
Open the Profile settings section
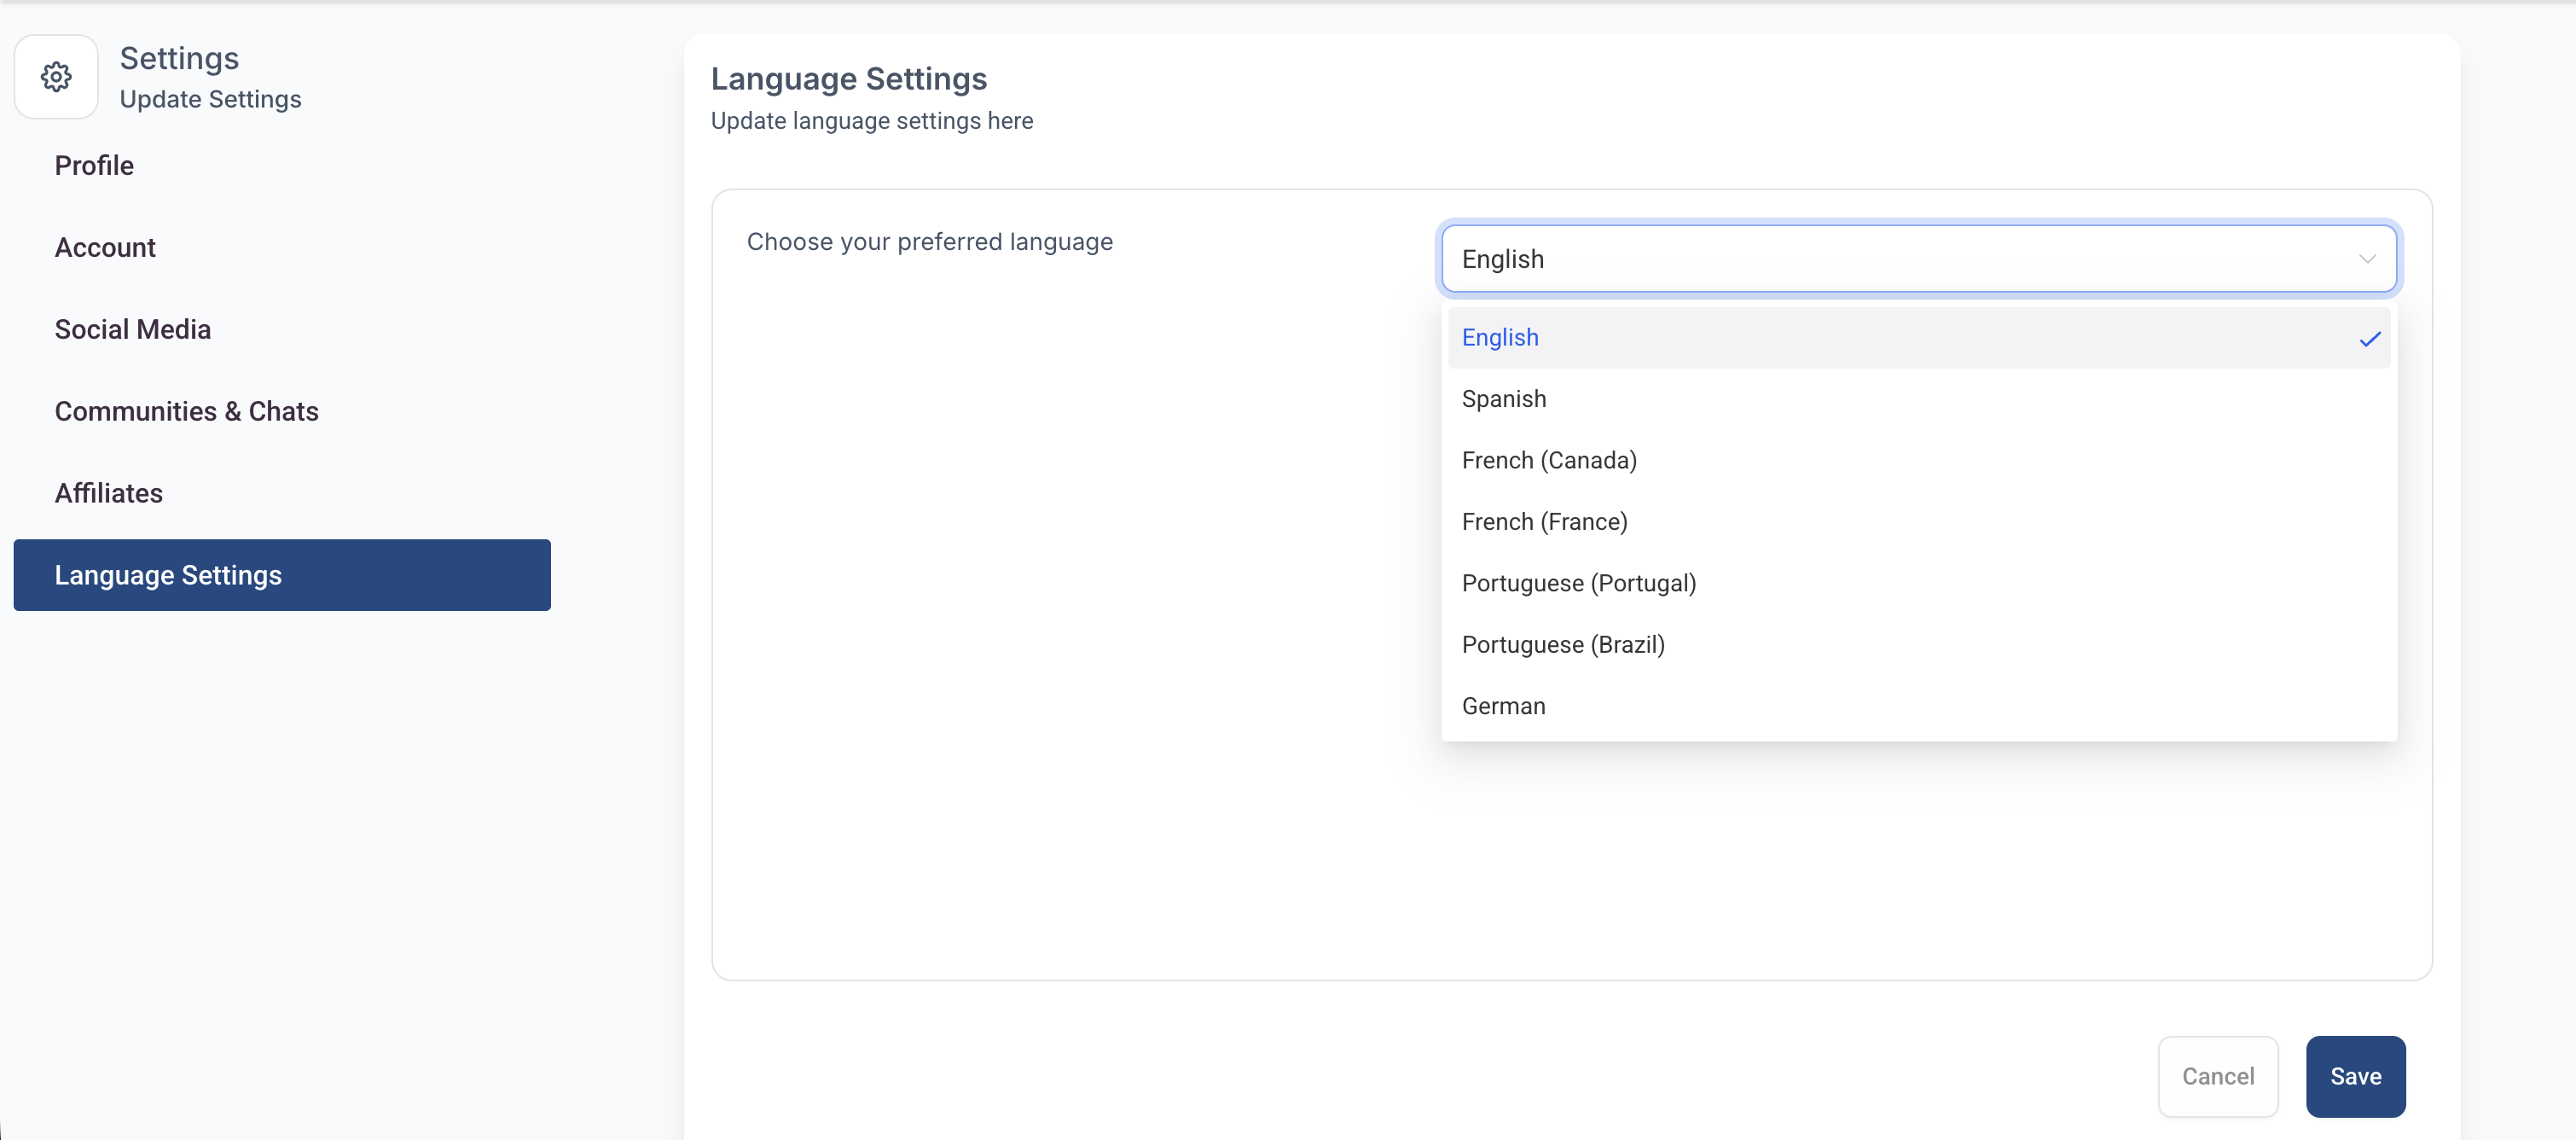(x=94, y=165)
